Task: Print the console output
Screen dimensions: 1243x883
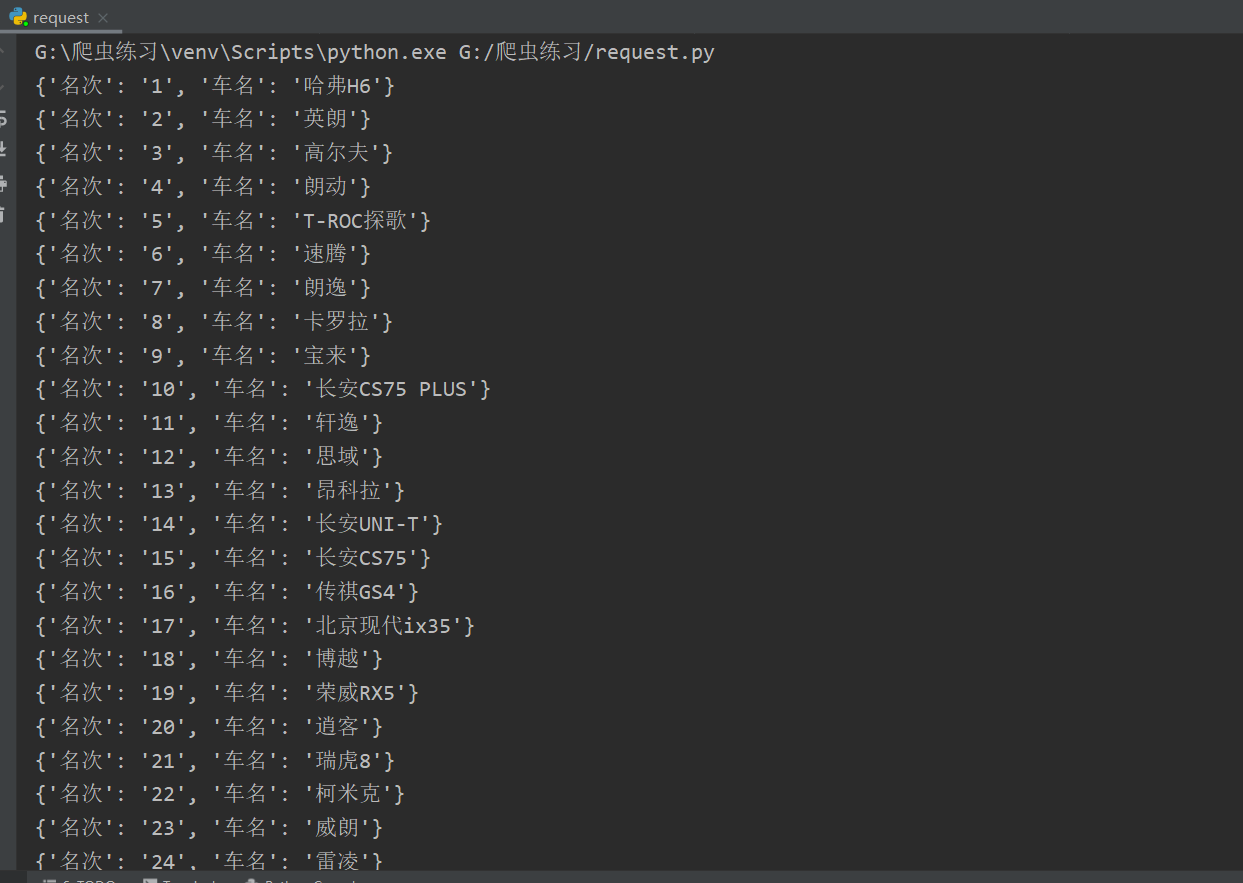Action: pos(3,184)
